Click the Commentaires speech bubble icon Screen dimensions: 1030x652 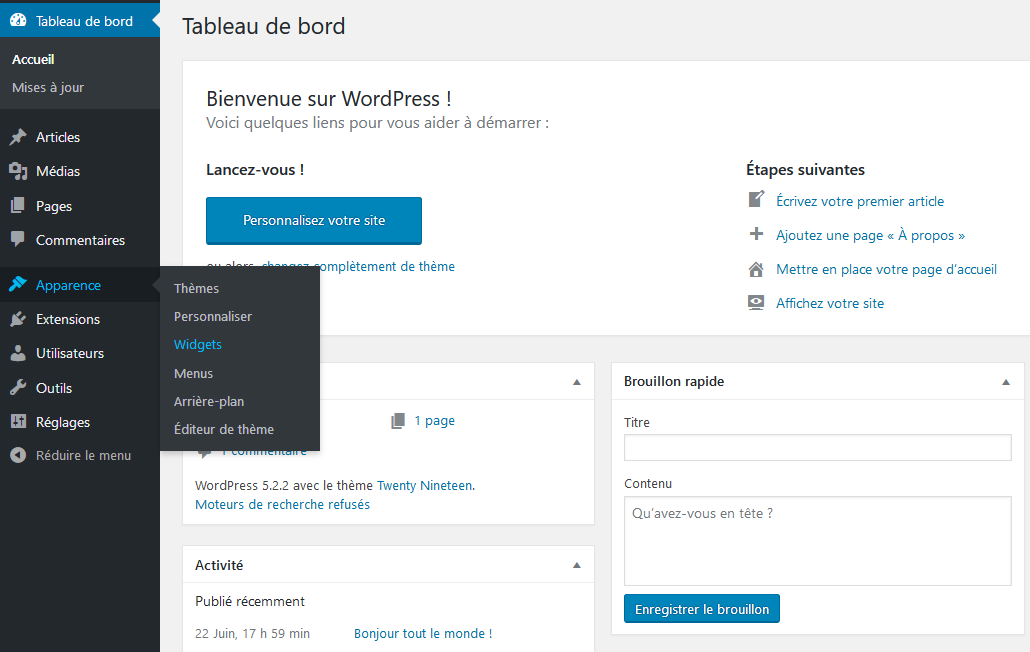click(18, 240)
